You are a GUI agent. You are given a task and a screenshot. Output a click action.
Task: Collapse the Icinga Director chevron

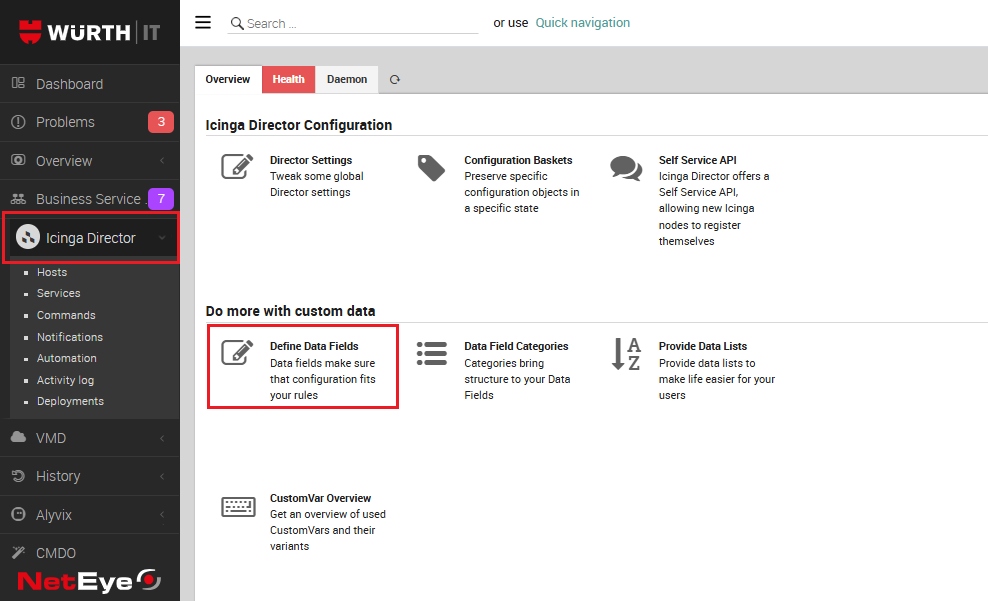click(162, 238)
